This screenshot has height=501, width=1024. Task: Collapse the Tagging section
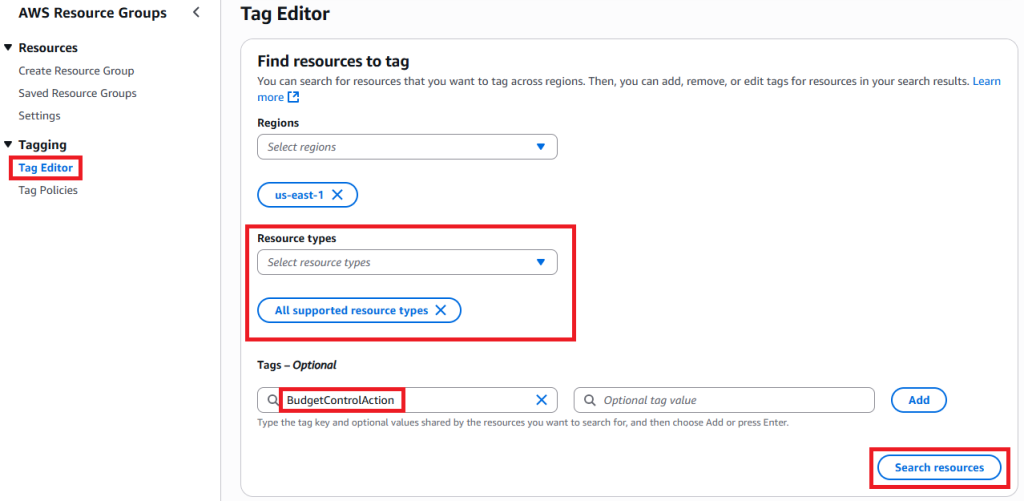point(8,144)
